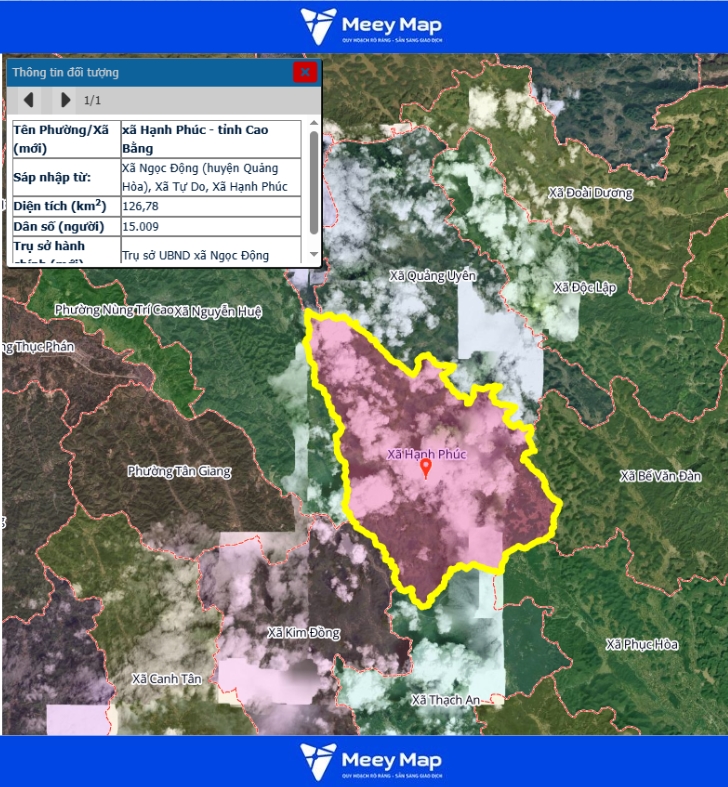
Task: Click scrollbar down arrow in info panel
Action: [314, 257]
